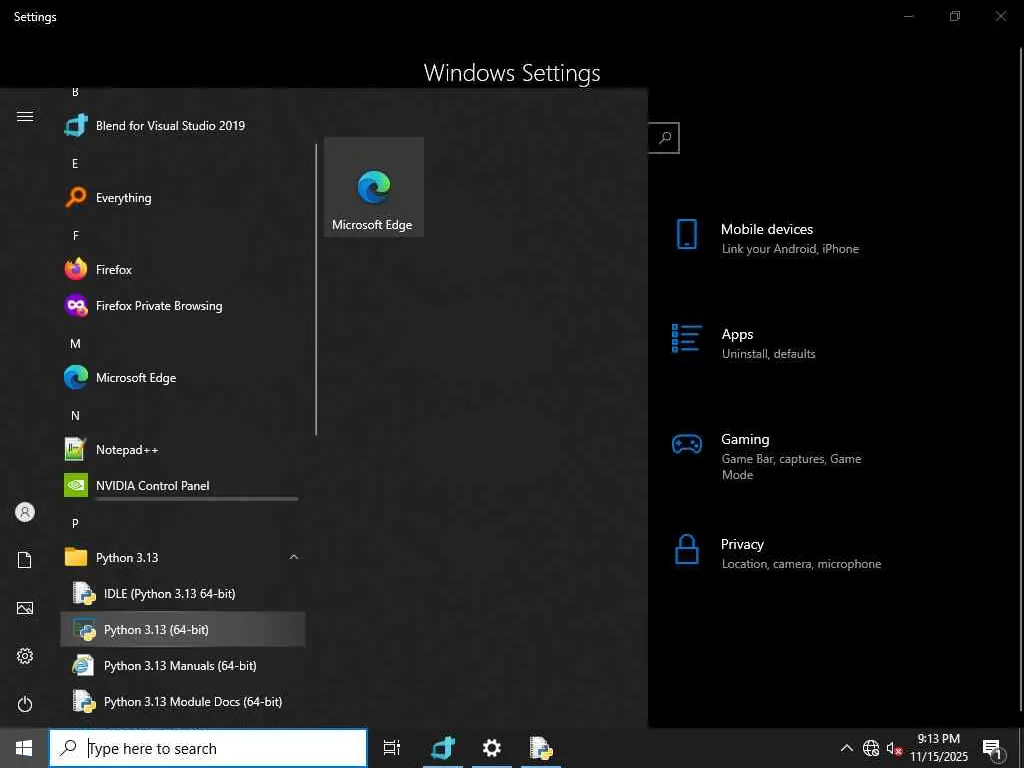This screenshot has width=1024, height=768.
Task: Collapse the Python 3.13 folder
Action: (x=294, y=557)
